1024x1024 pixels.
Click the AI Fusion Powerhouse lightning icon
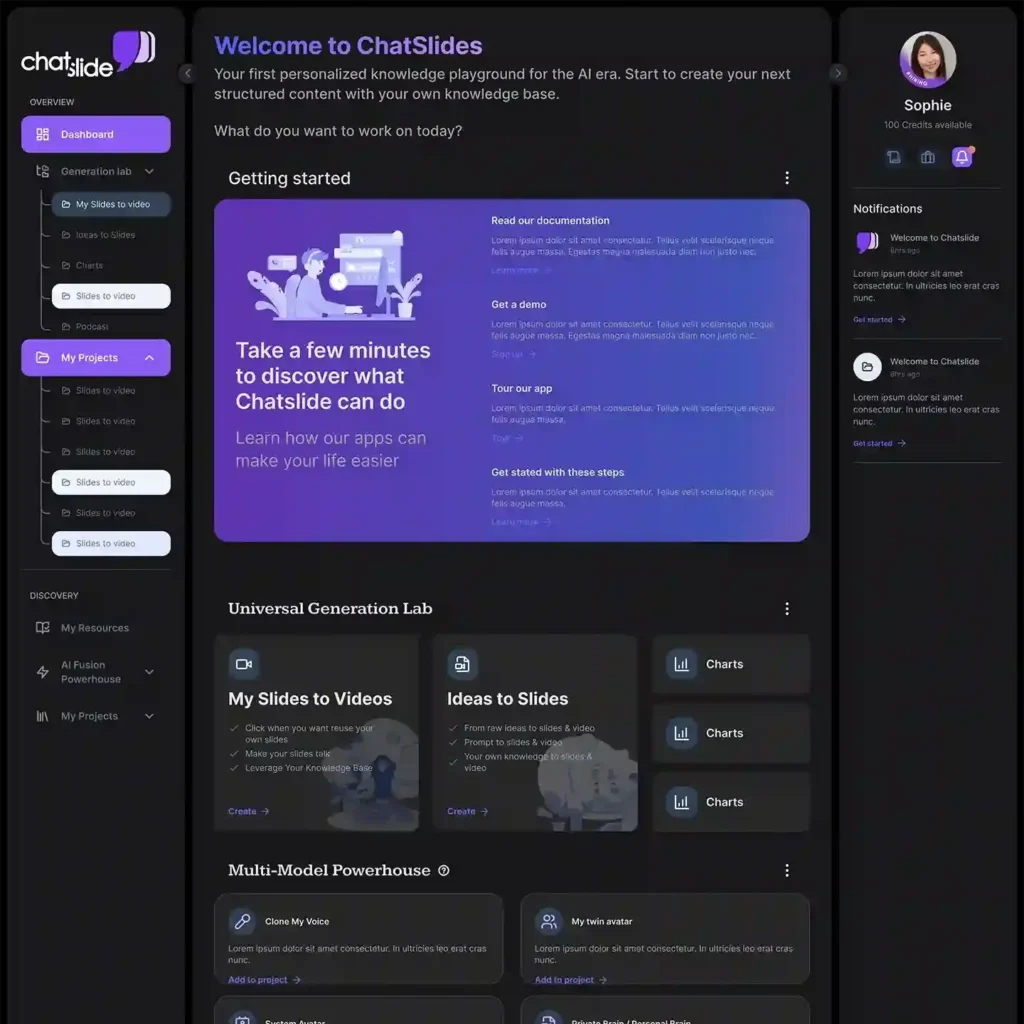42,672
